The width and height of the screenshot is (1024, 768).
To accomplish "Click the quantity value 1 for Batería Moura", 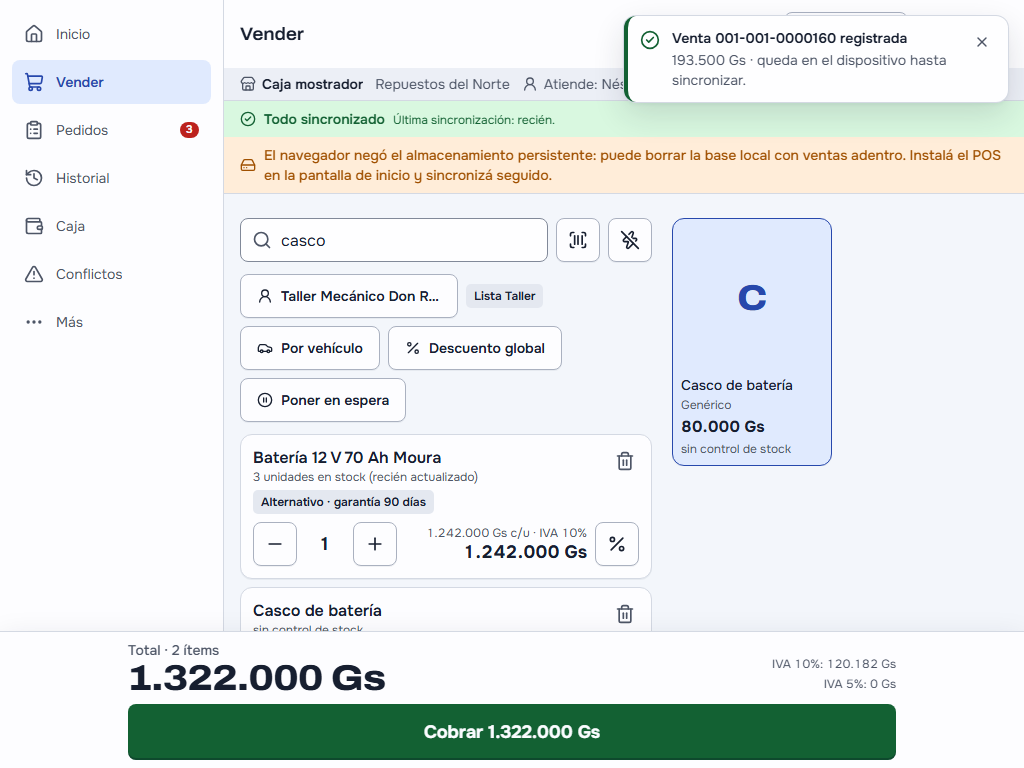I will click(325, 544).
